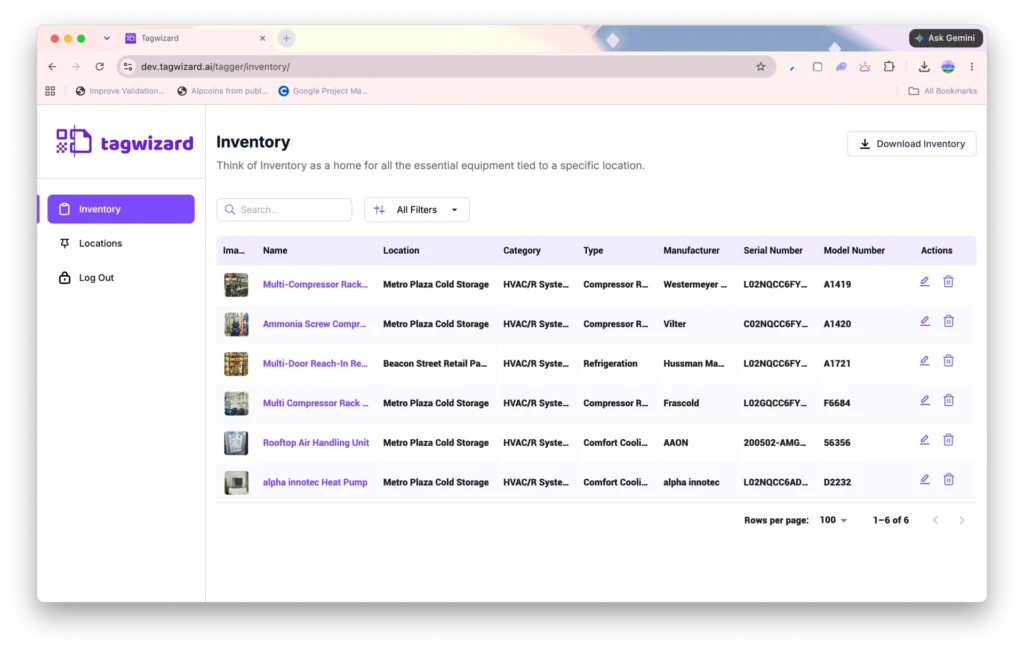The image size is (1024, 651).
Task: Edit the Frascold compressor rack row
Action: pyautogui.click(x=925, y=400)
